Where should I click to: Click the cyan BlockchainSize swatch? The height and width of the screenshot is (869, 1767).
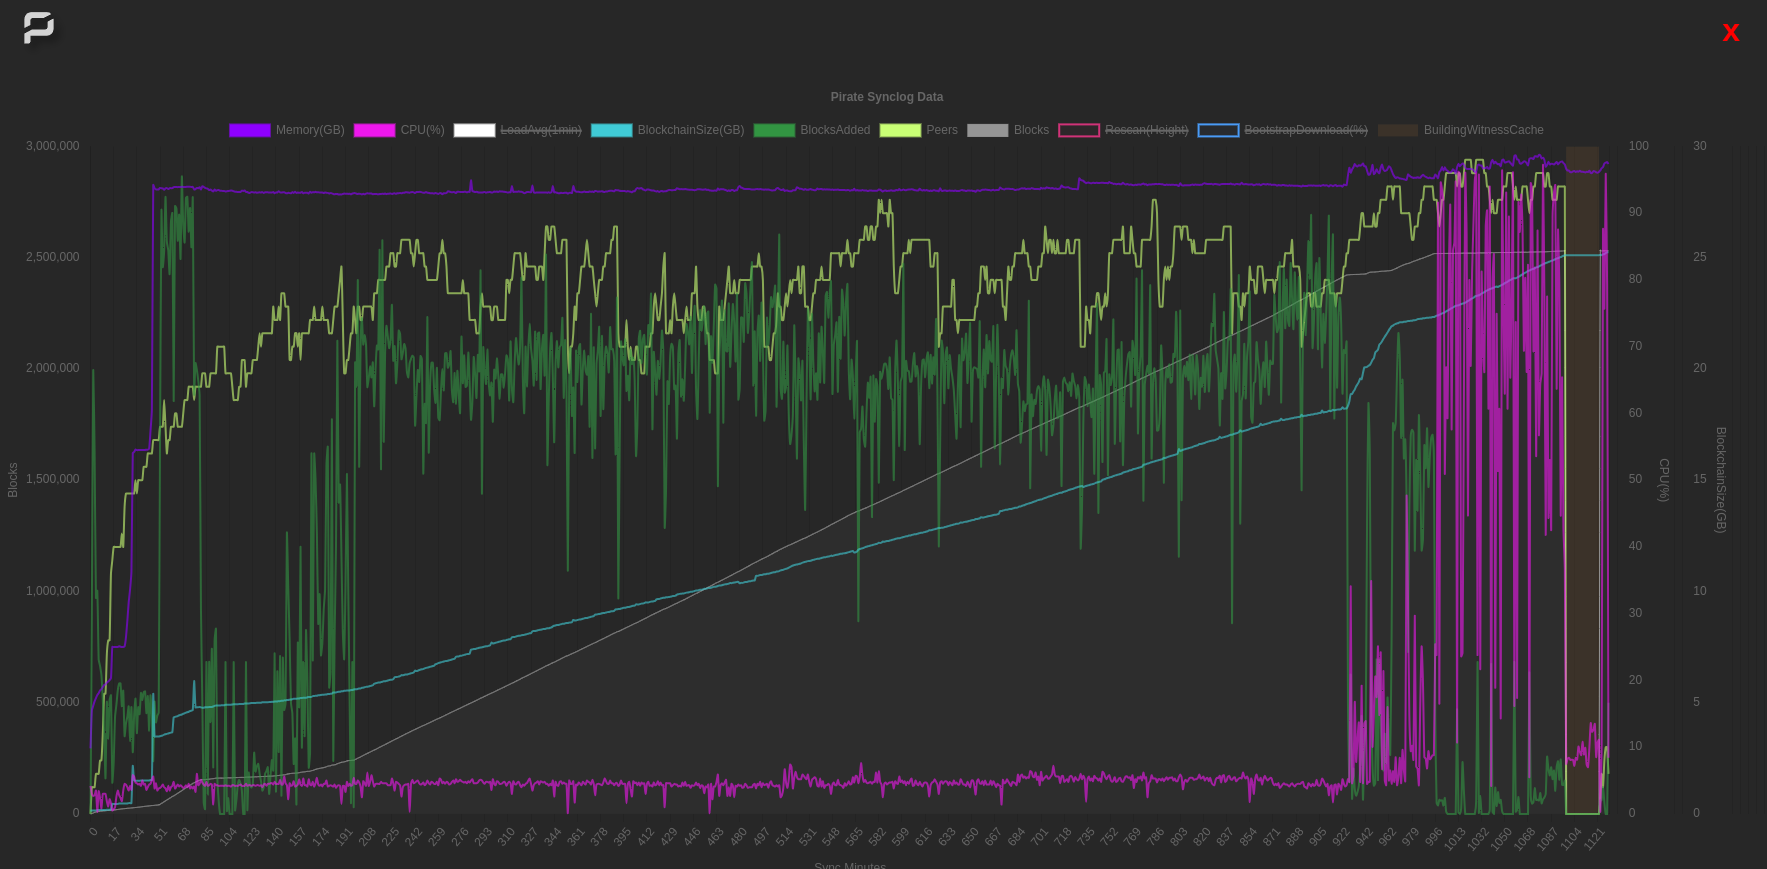click(x=612, y=130)
